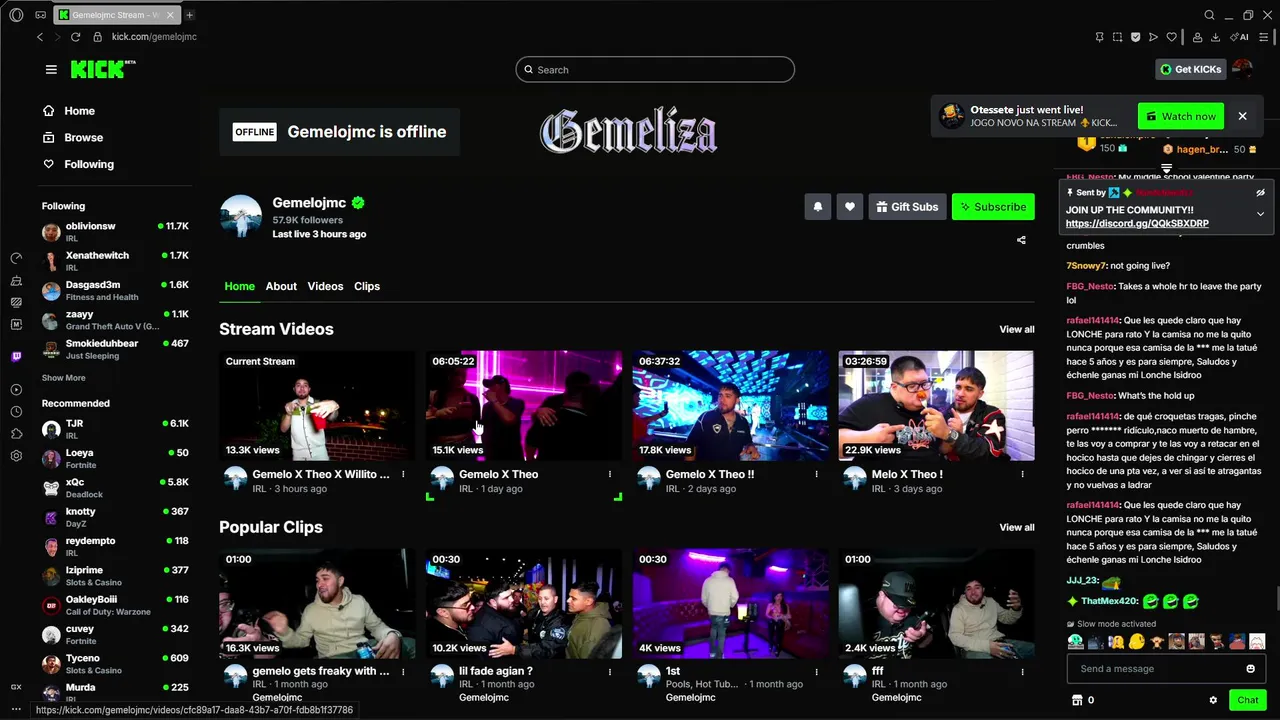Image resolution: width=1280 pixels, height=720 pixels.
Task: Click View all for Stream Videos
Action: tap(1017, 329)
